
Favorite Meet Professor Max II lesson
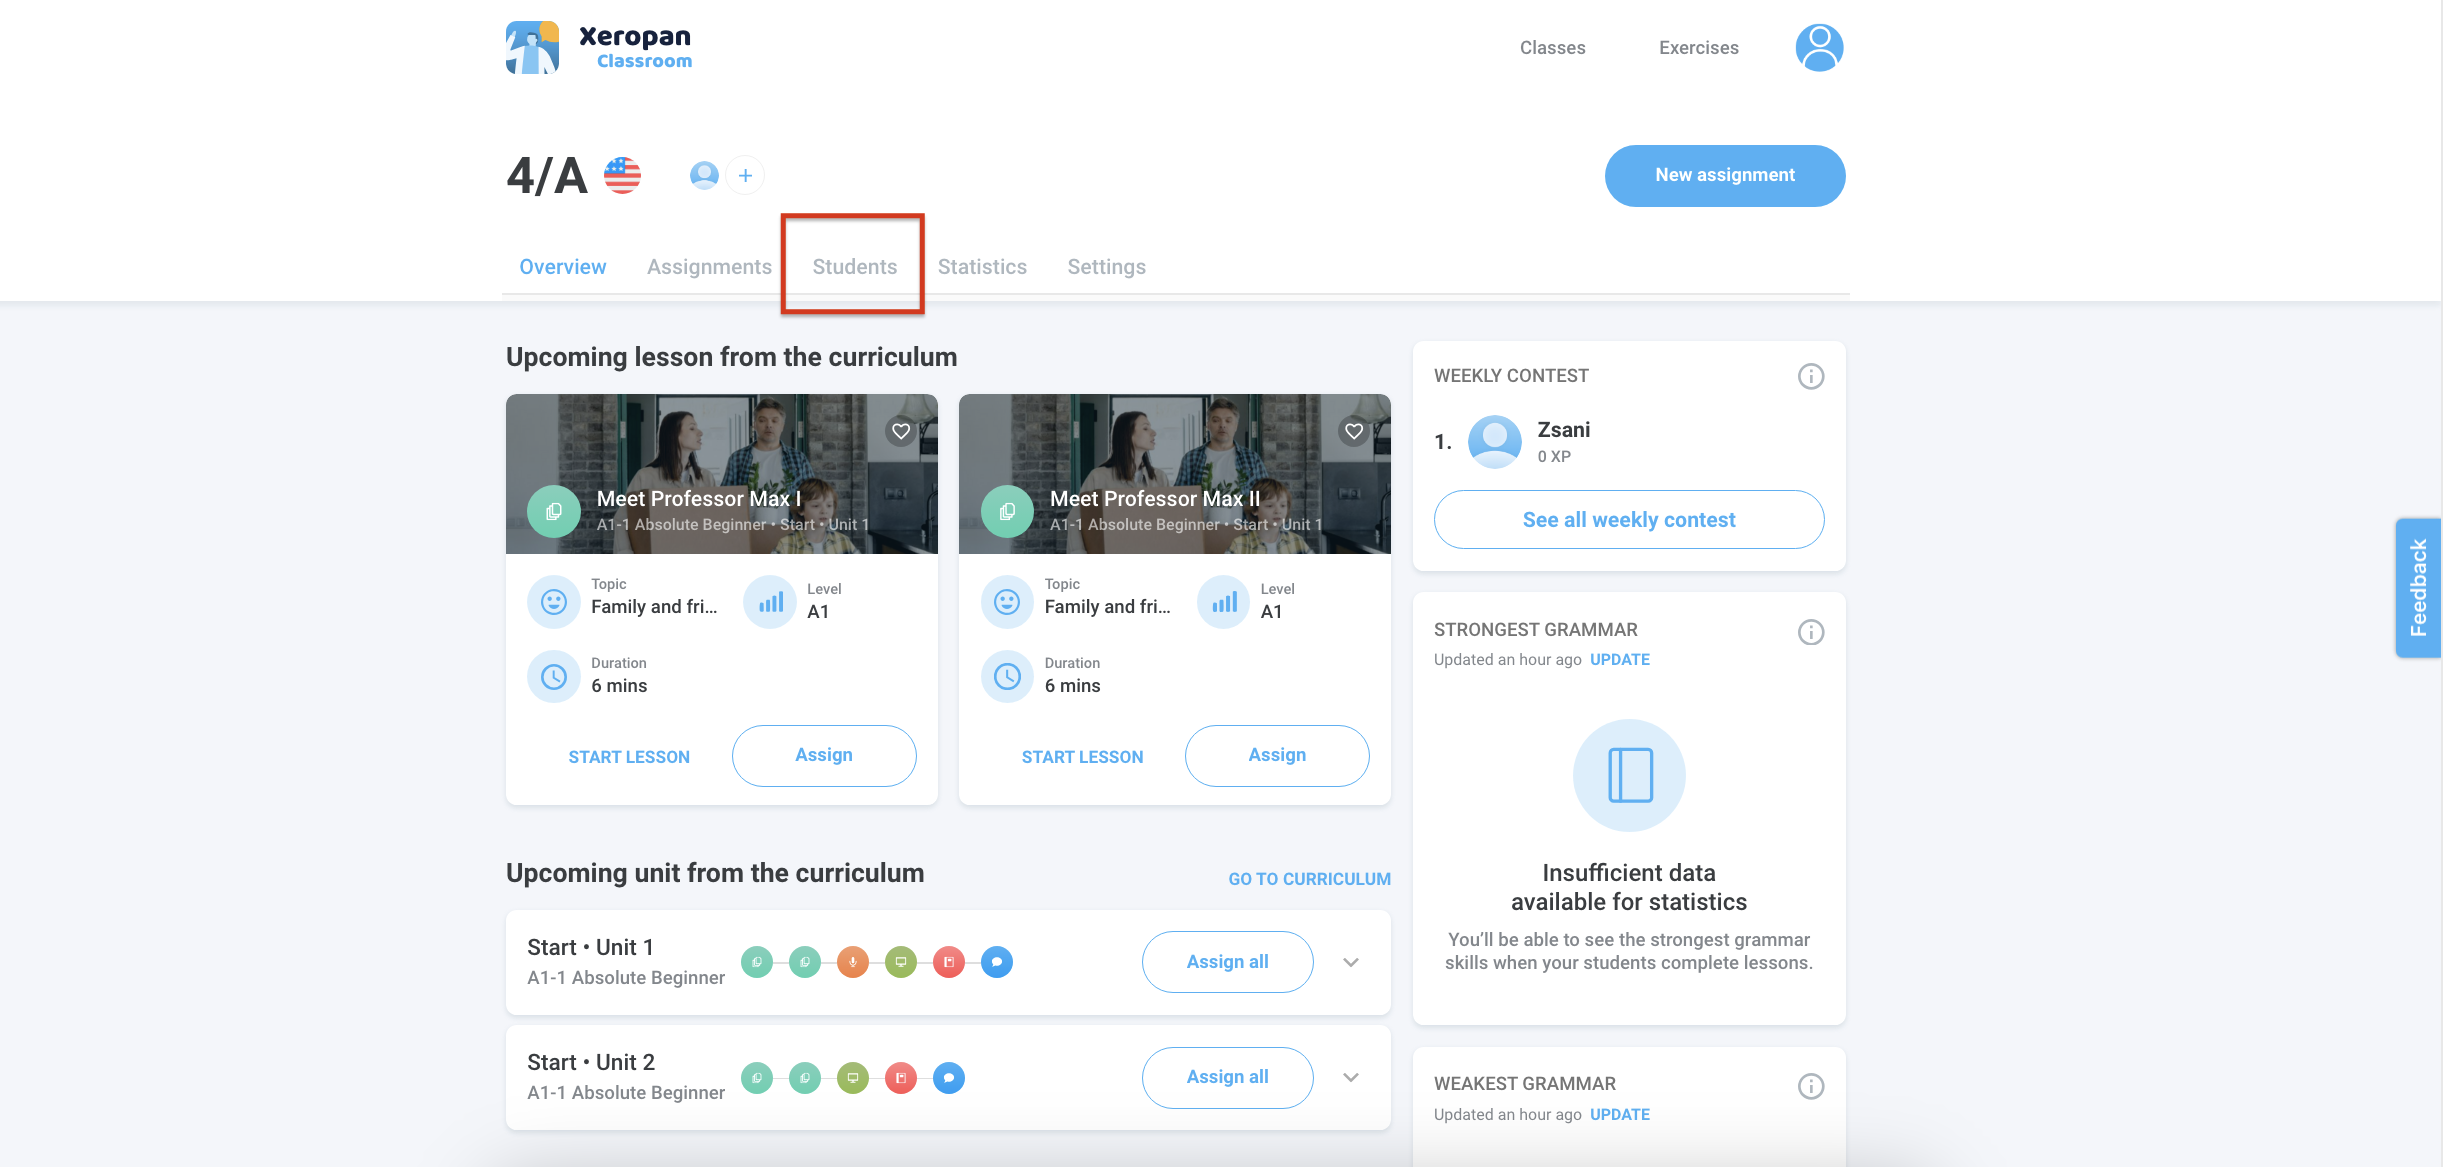[1354, 431]
